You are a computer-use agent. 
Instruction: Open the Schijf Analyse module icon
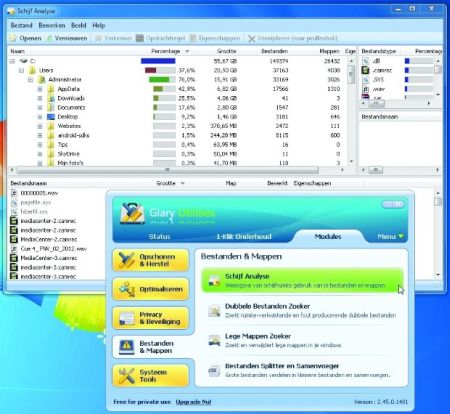(x=214, y=281)
